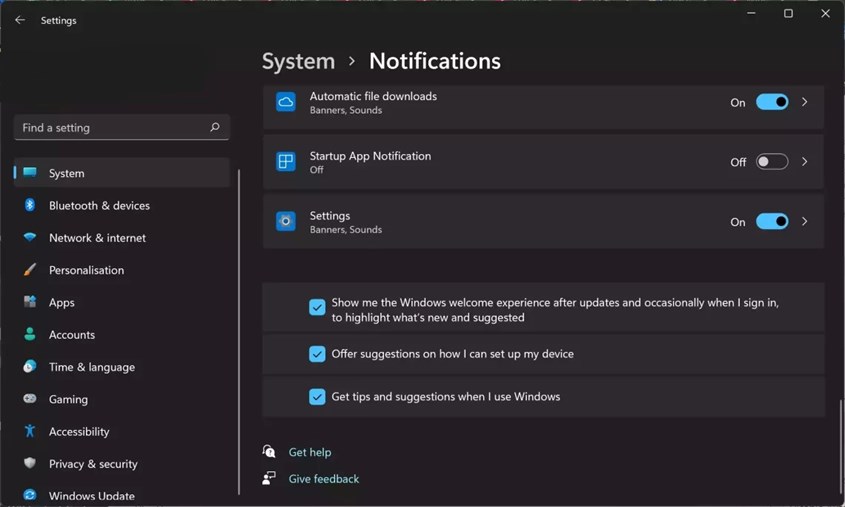This screenshot has height=507, width=845.
Task: Click the Windows Update refresh icon
Action: point(30,495)
